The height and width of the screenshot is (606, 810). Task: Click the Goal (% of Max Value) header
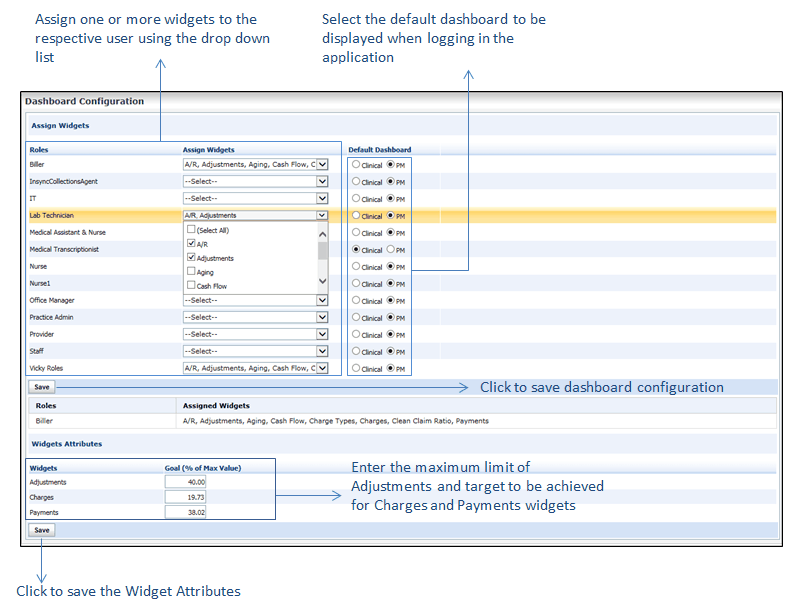(x=202, y=468)
